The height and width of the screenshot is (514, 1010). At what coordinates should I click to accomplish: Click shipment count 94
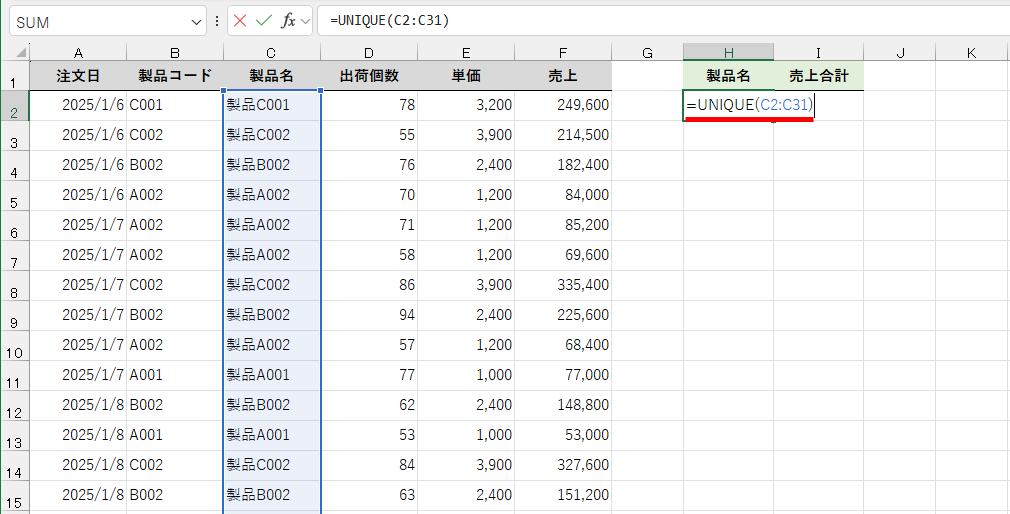point(369,316)
